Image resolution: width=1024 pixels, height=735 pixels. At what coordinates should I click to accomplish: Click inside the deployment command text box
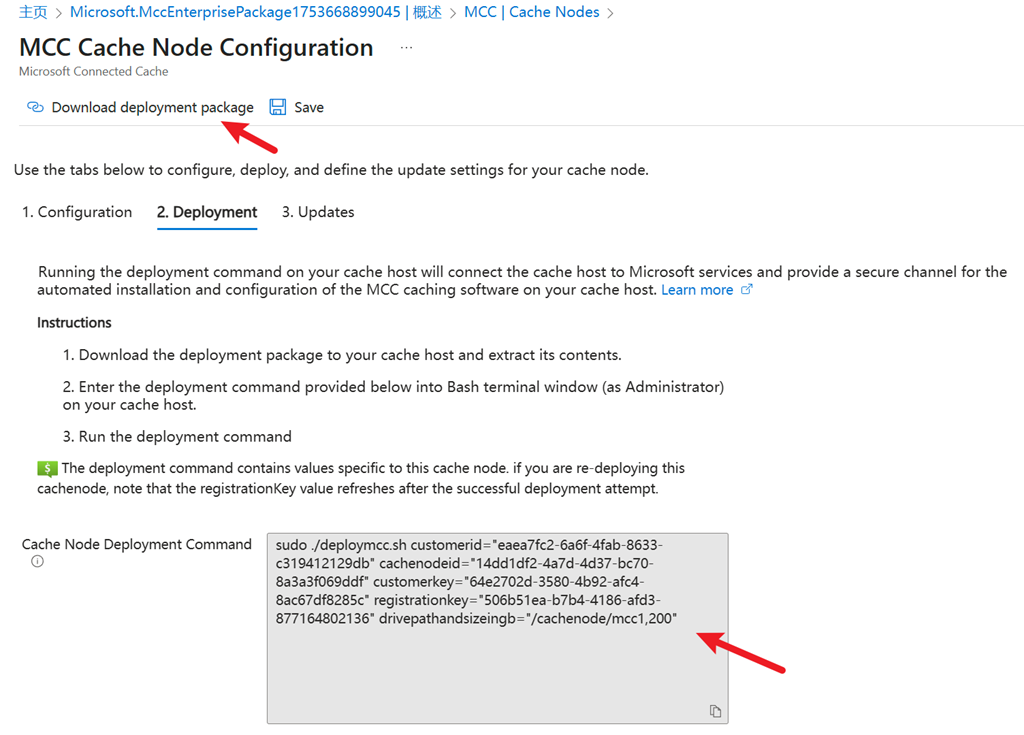498,628
